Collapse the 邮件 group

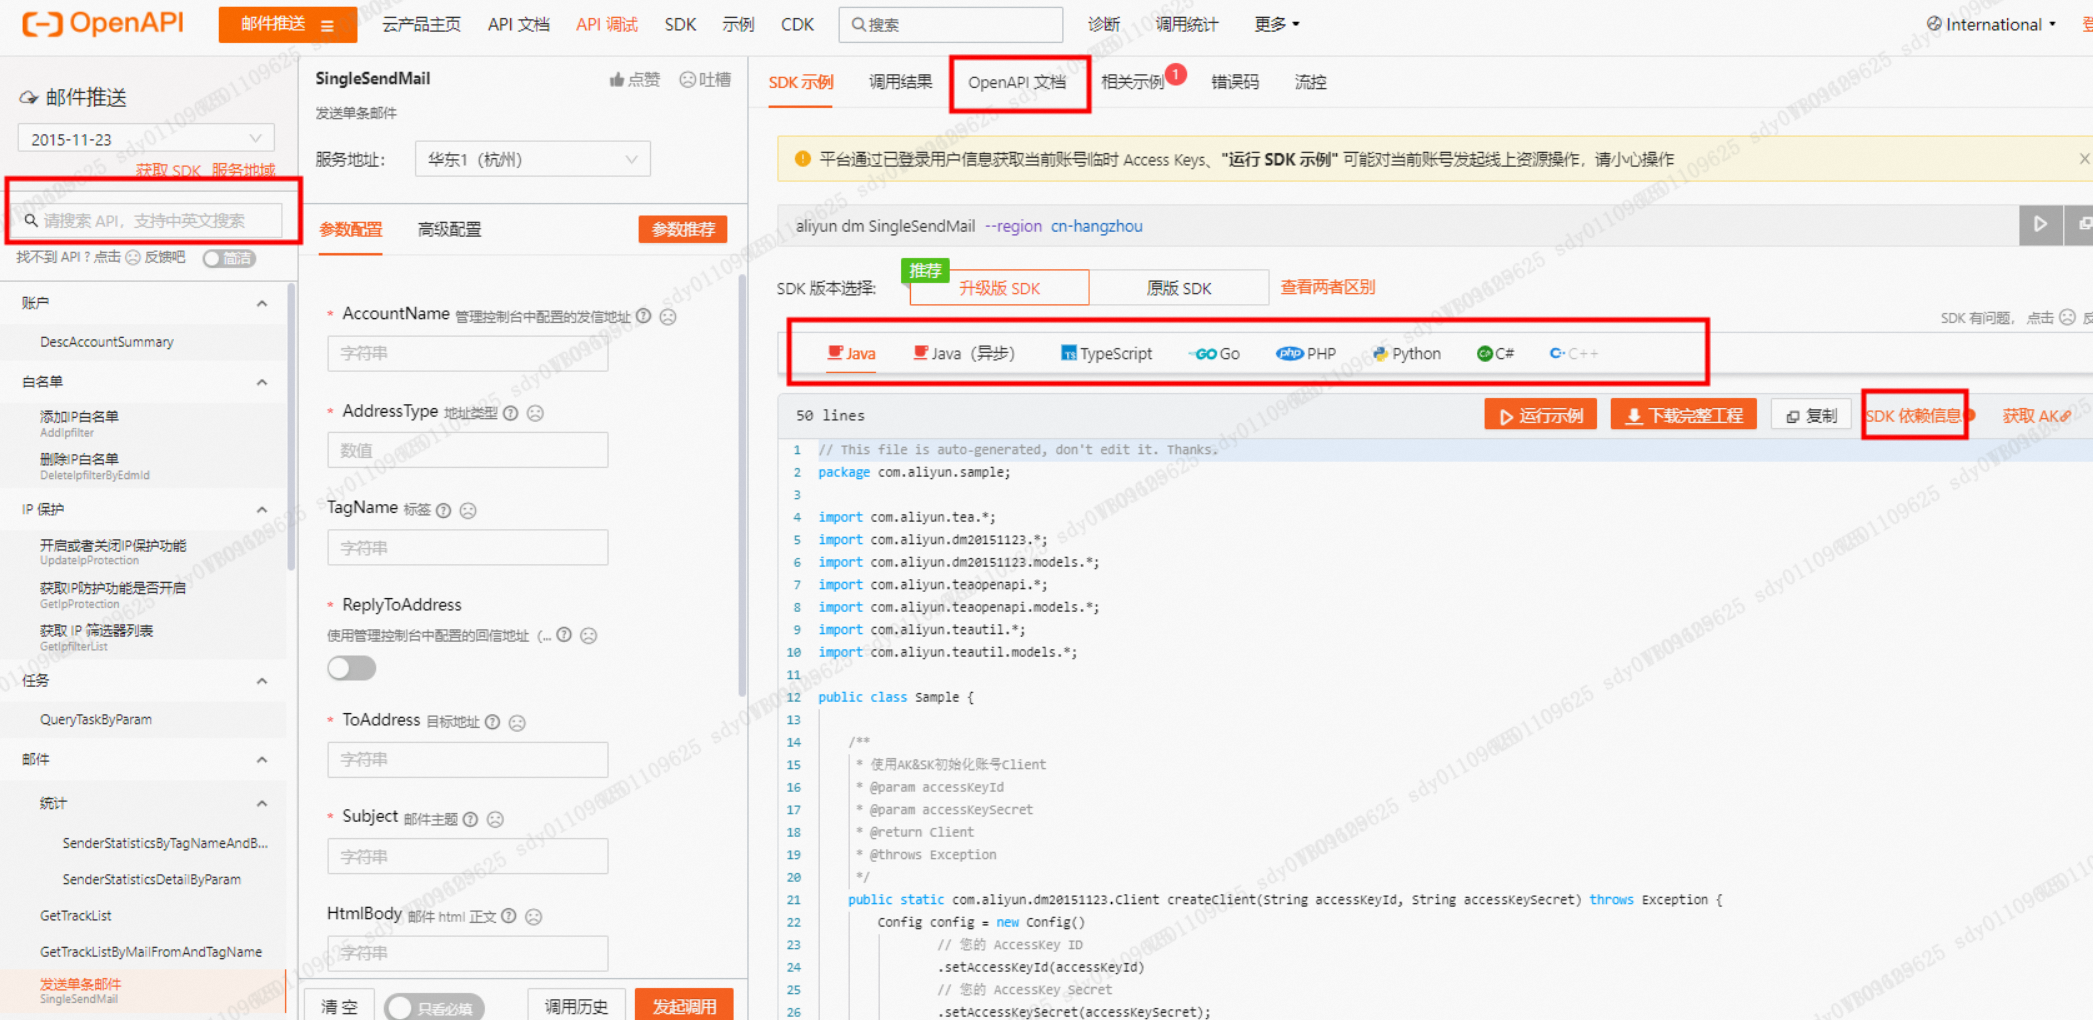pyautogui.click(x=262, y=760)
